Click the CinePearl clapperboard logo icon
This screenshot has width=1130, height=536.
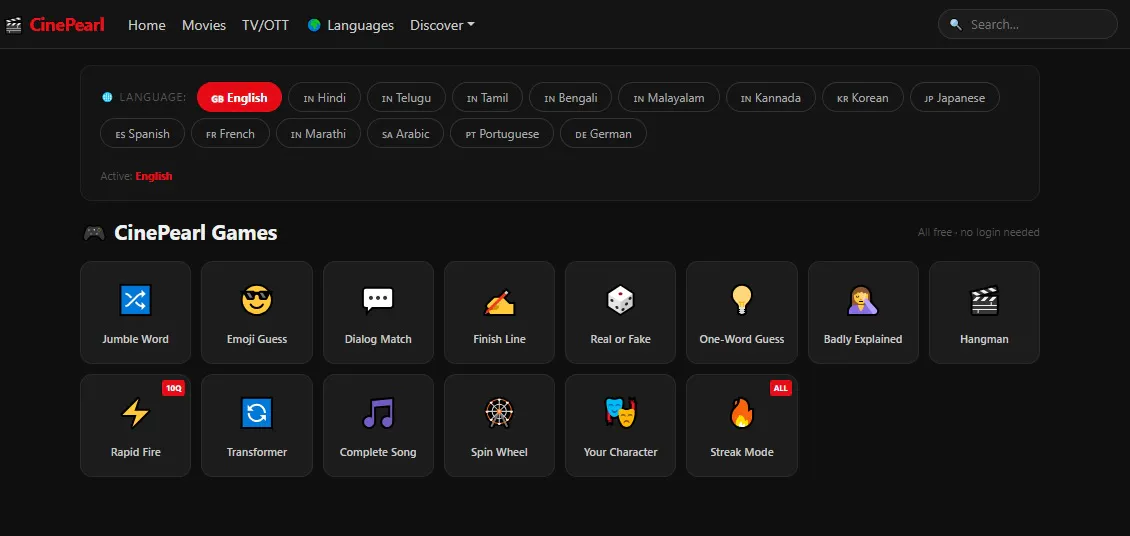tap(14, 25)
